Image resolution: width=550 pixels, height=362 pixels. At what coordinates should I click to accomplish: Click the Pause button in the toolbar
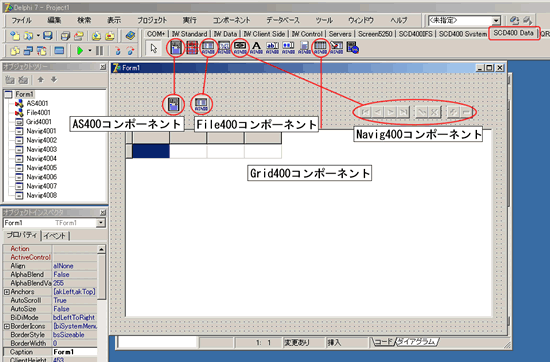[x=100, y=51]
